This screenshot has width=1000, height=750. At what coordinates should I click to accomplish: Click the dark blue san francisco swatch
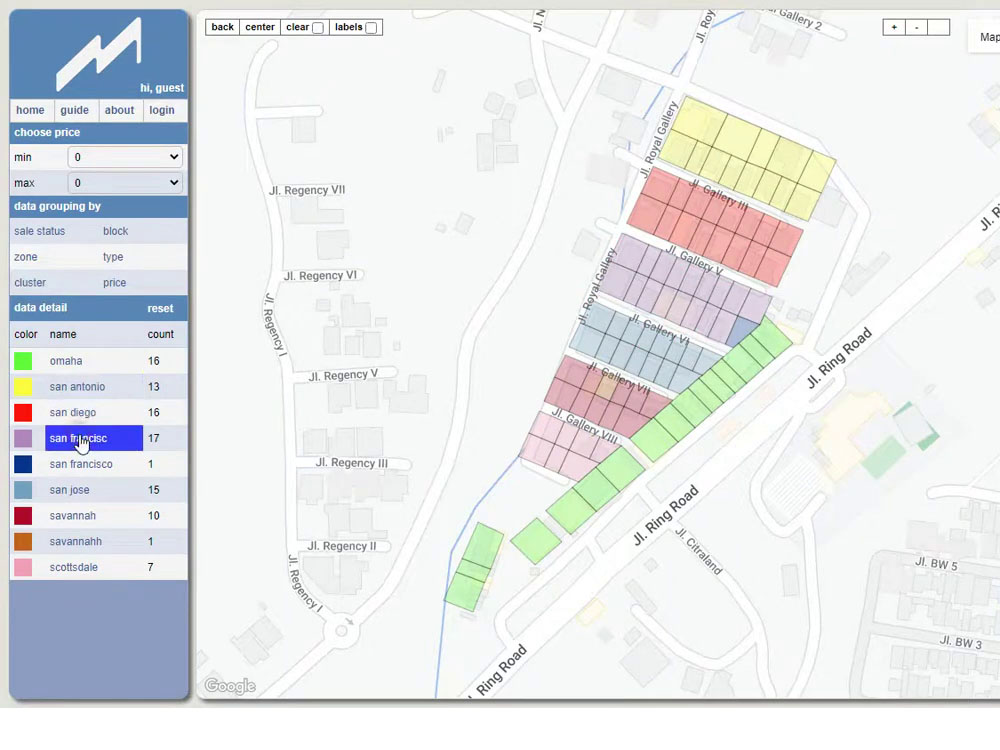coord(23,464)
